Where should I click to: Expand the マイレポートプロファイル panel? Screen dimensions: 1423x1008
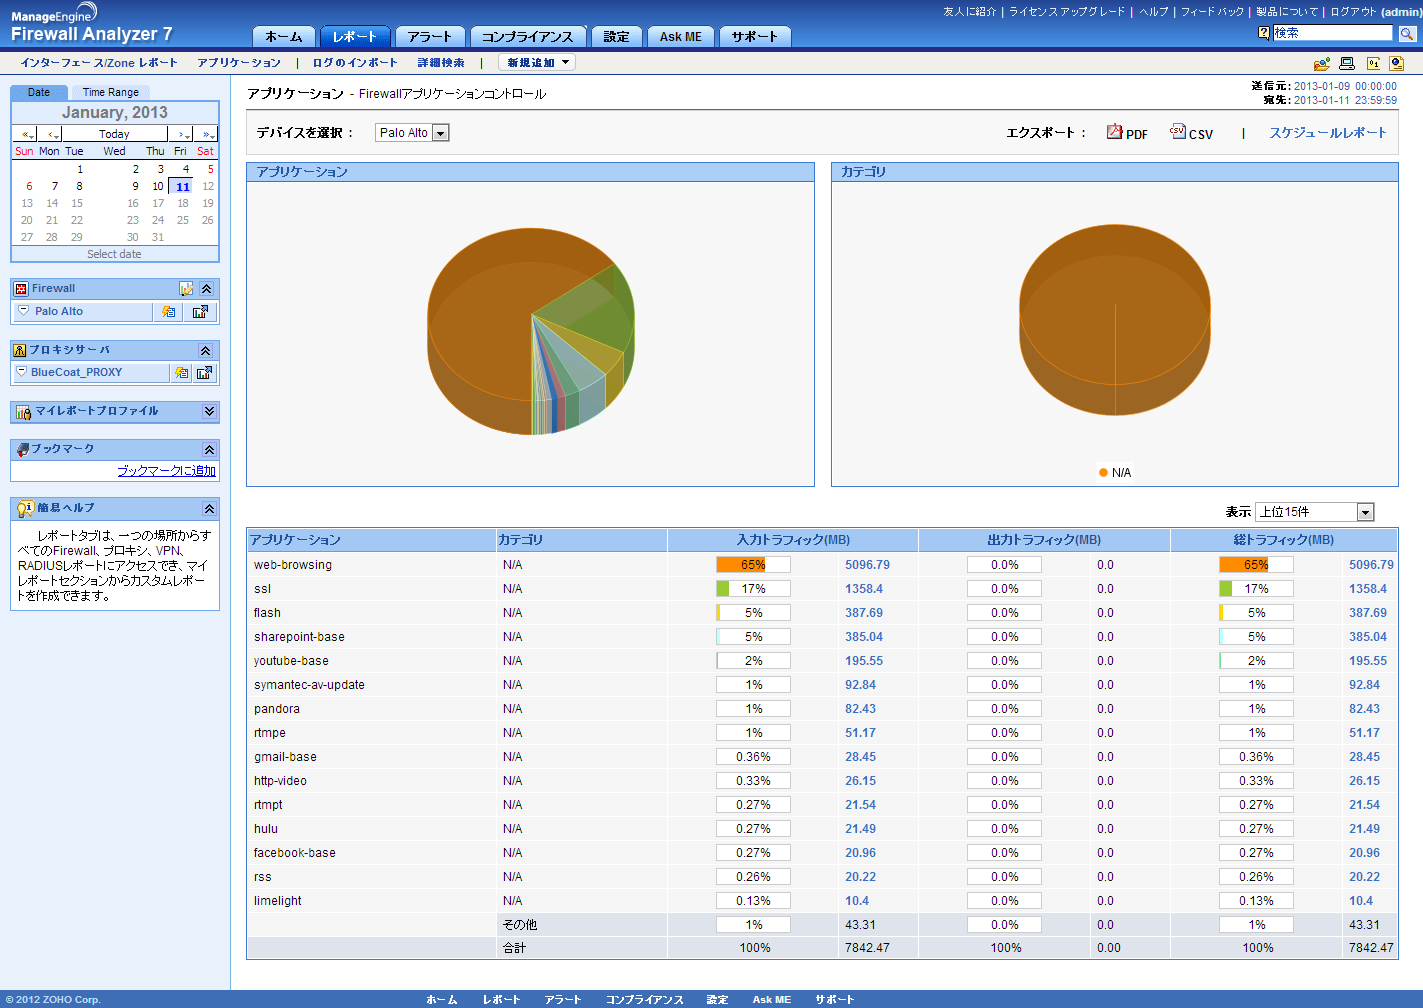point(208,411)
